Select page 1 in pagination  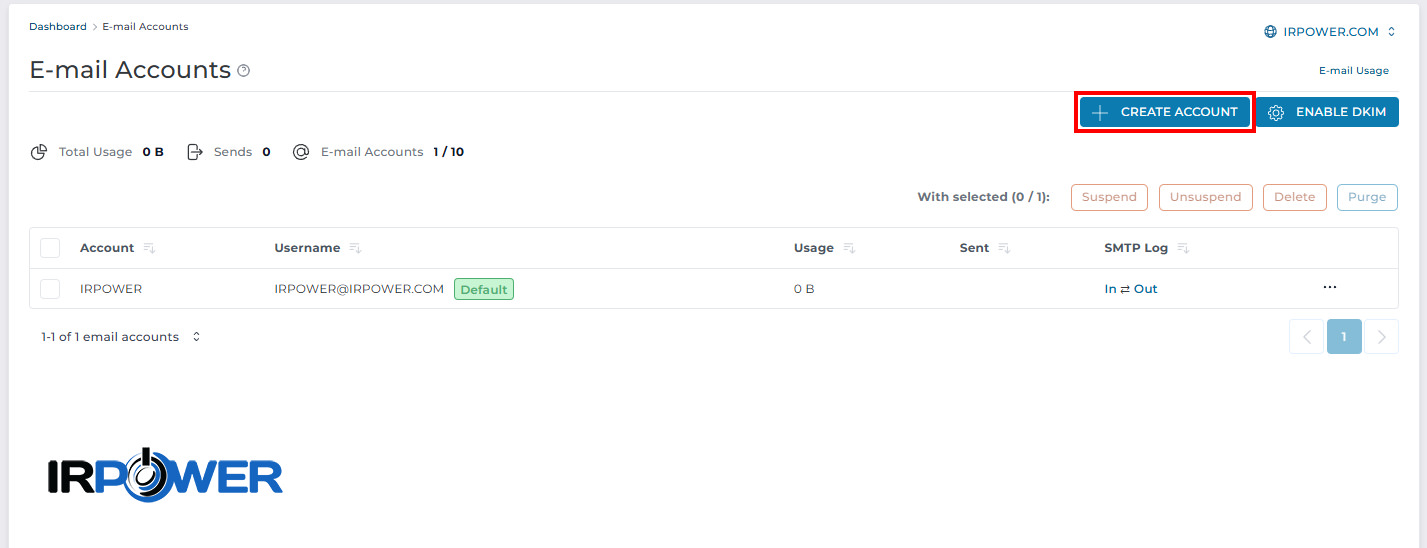(1344, 337)
